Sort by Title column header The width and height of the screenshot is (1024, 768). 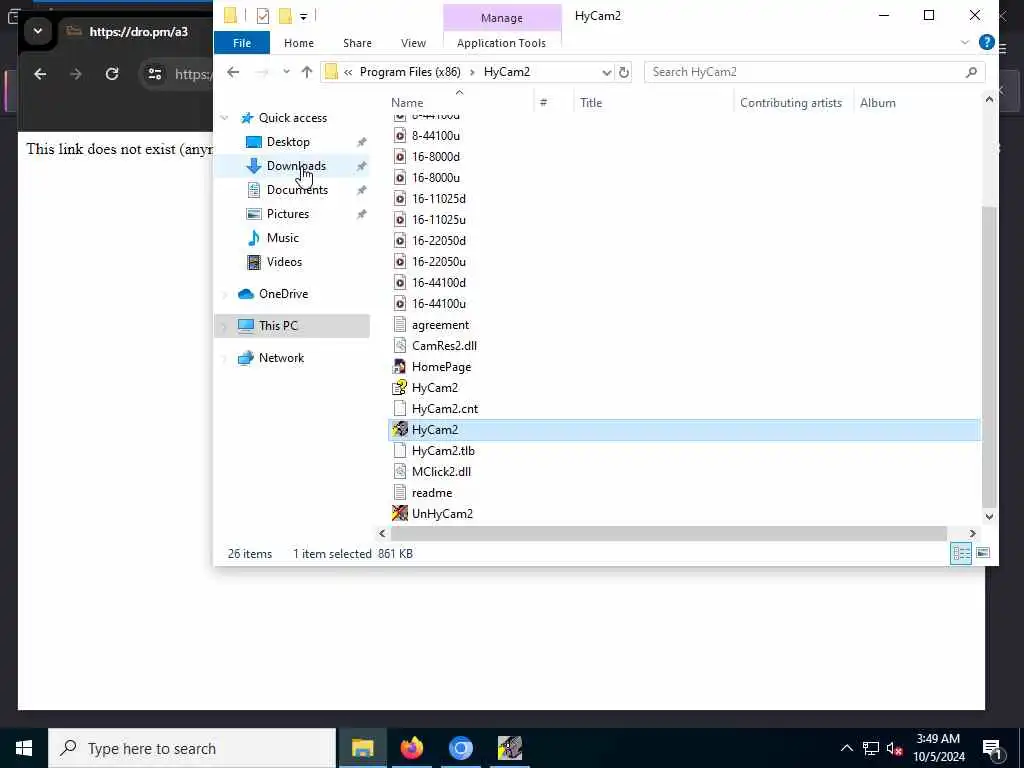pos(590,103)
